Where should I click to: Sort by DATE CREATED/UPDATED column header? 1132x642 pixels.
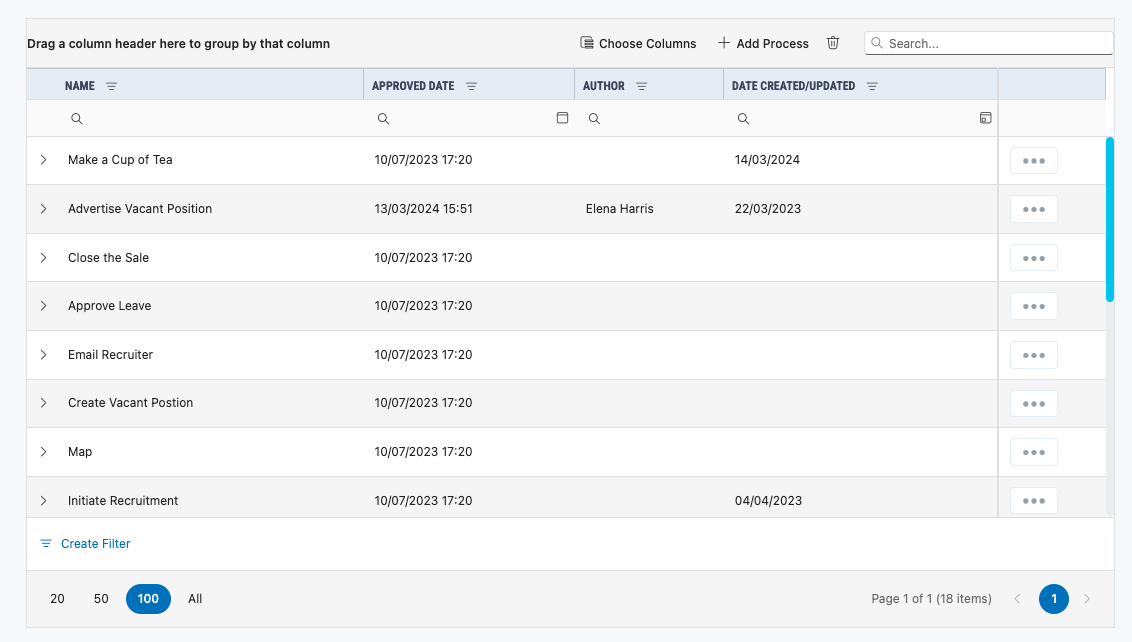[x=793, y=86]
